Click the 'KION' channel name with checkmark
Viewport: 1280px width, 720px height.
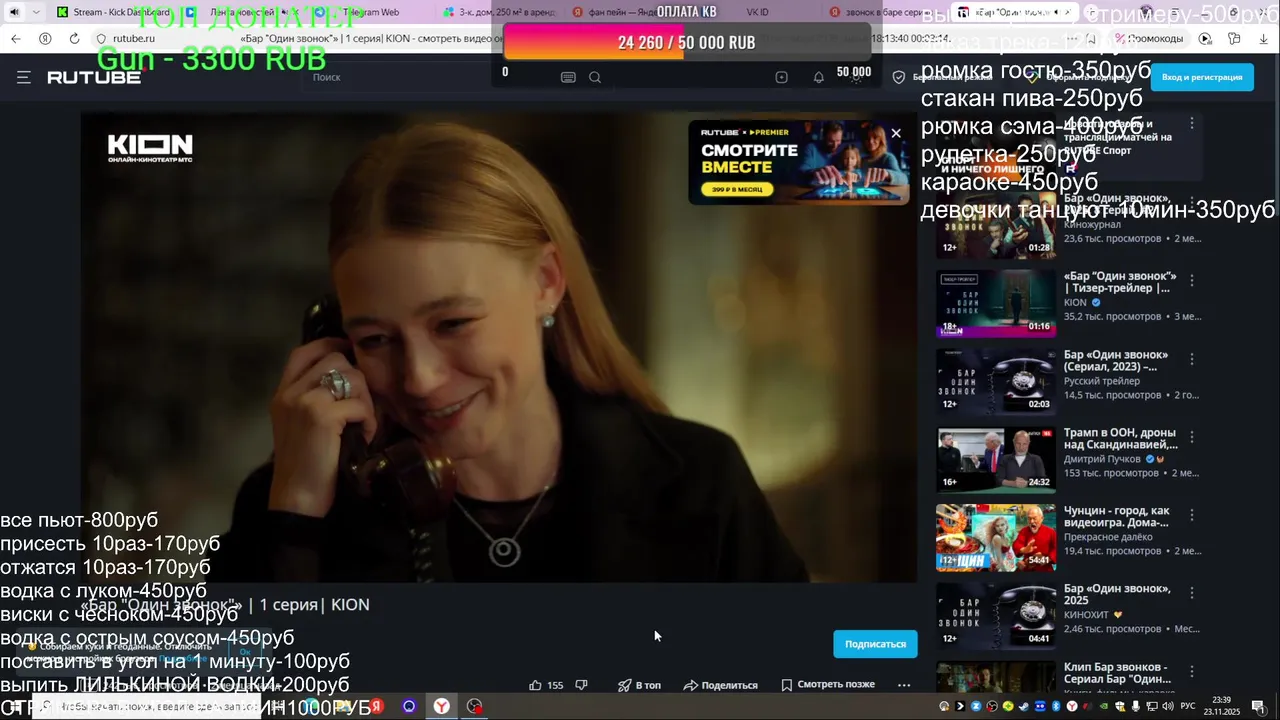(x=1082, y=302)
